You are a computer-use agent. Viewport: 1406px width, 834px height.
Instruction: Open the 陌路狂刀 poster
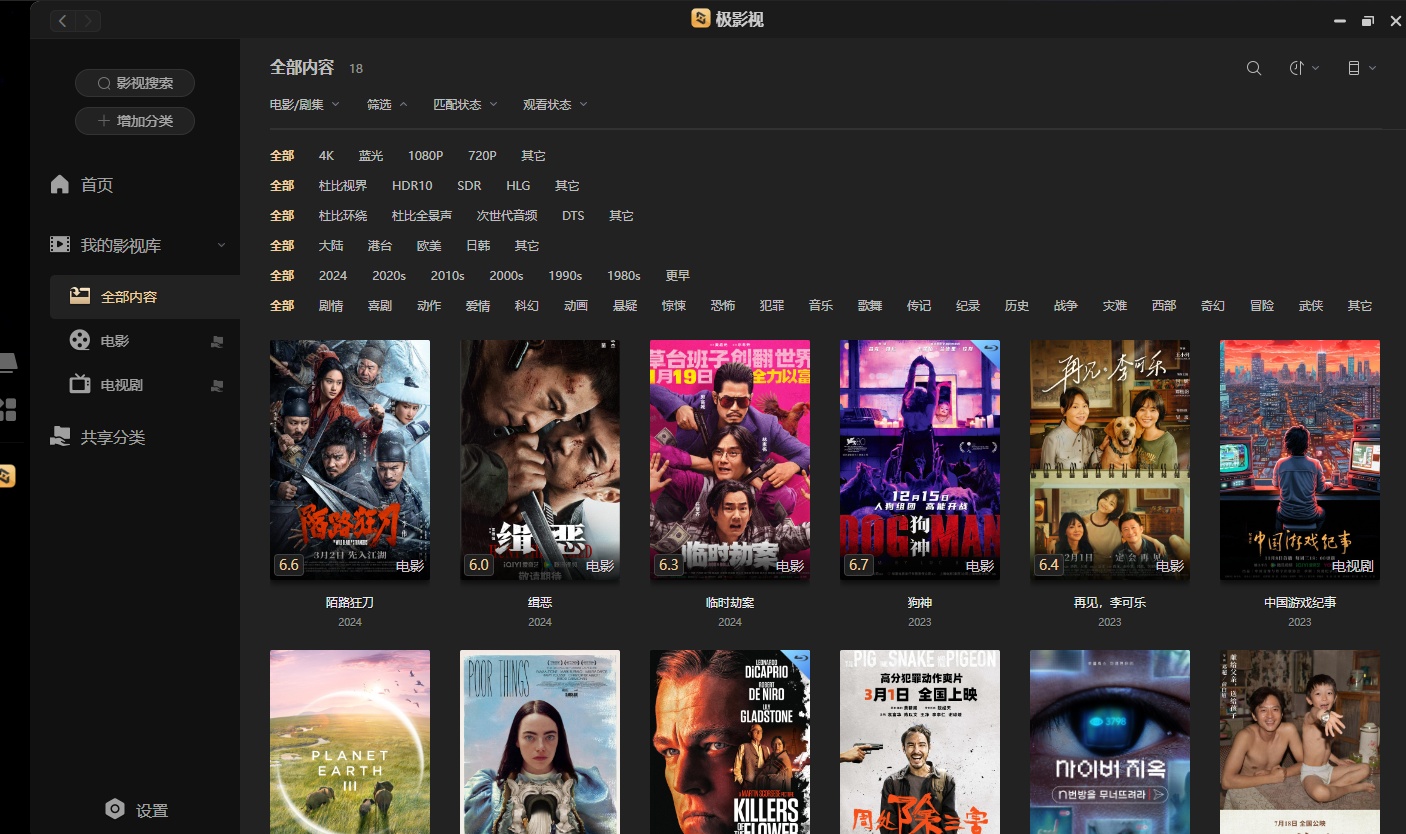click(350, 460)
